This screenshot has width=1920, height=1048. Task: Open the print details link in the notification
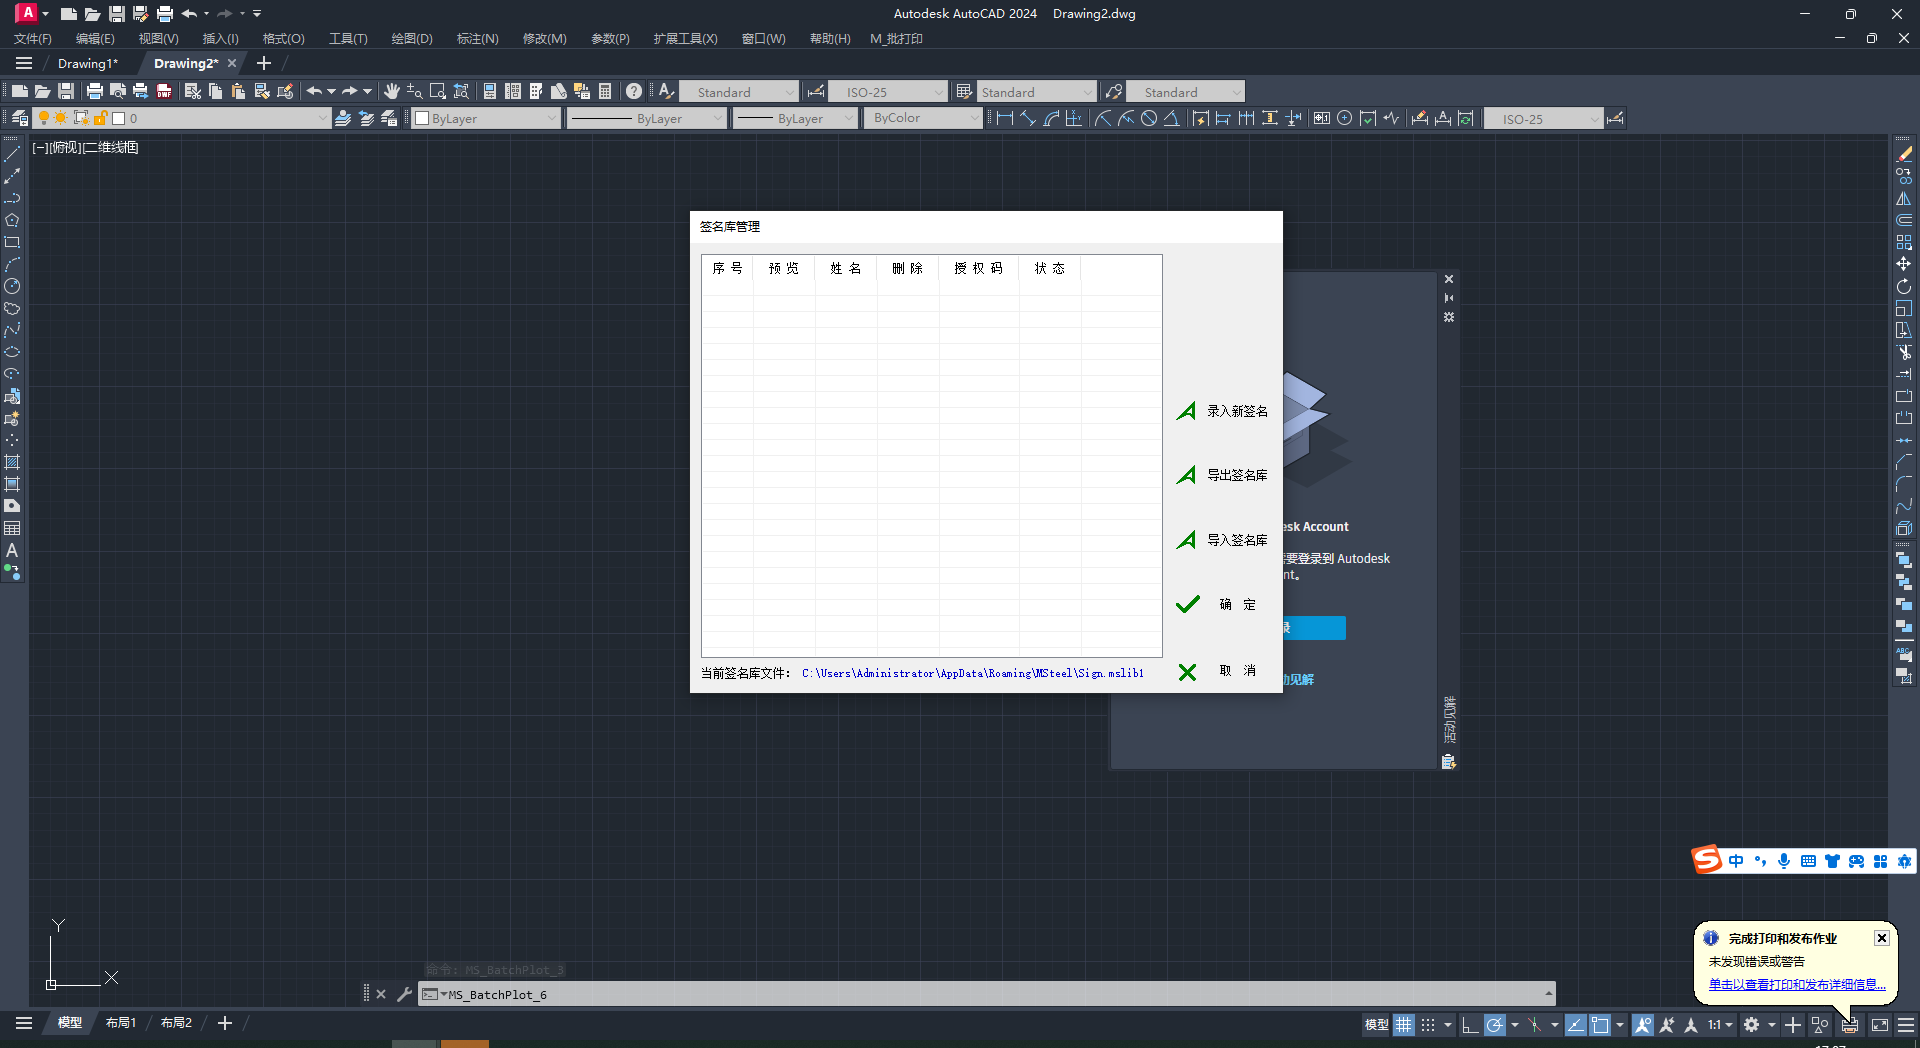1796,984
